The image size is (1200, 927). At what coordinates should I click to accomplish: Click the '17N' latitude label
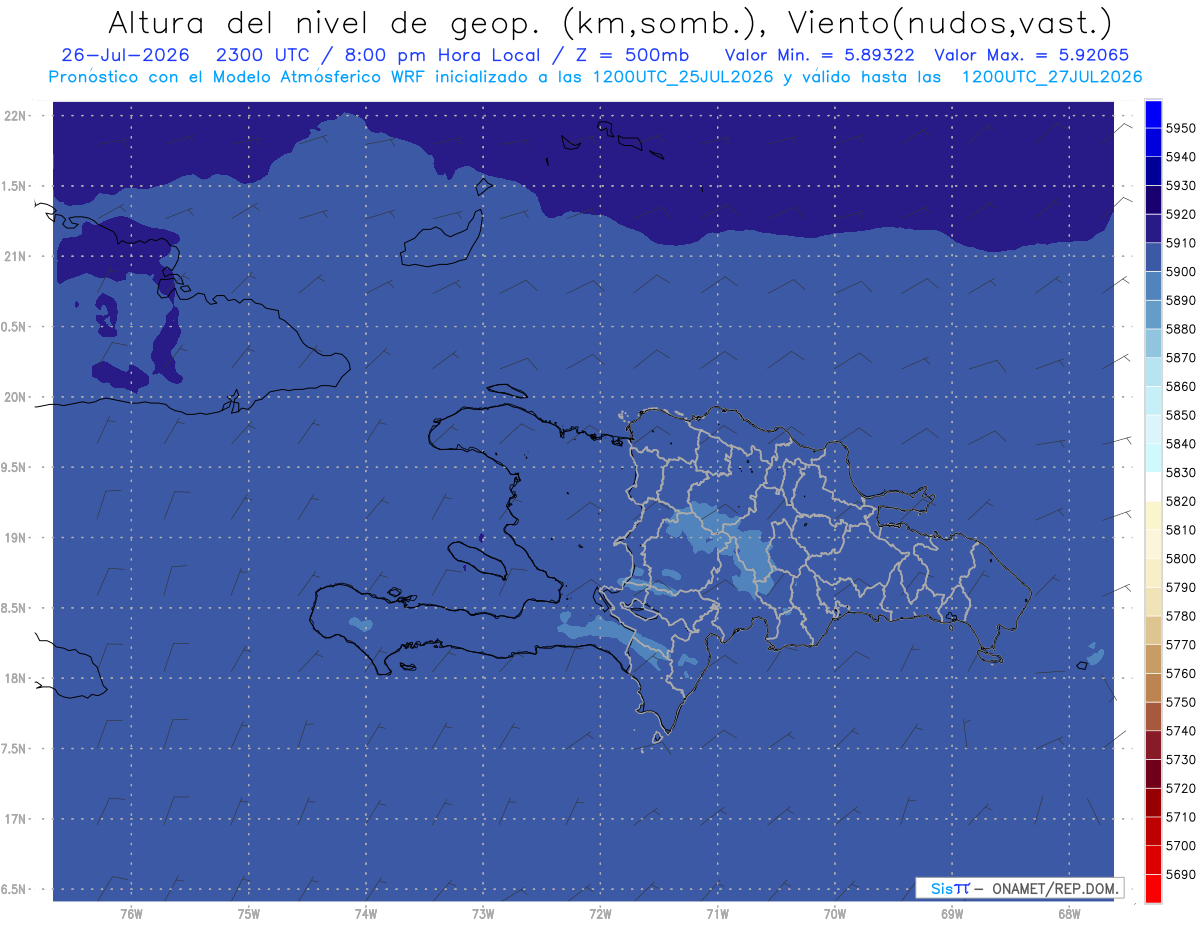pos(17,819)
